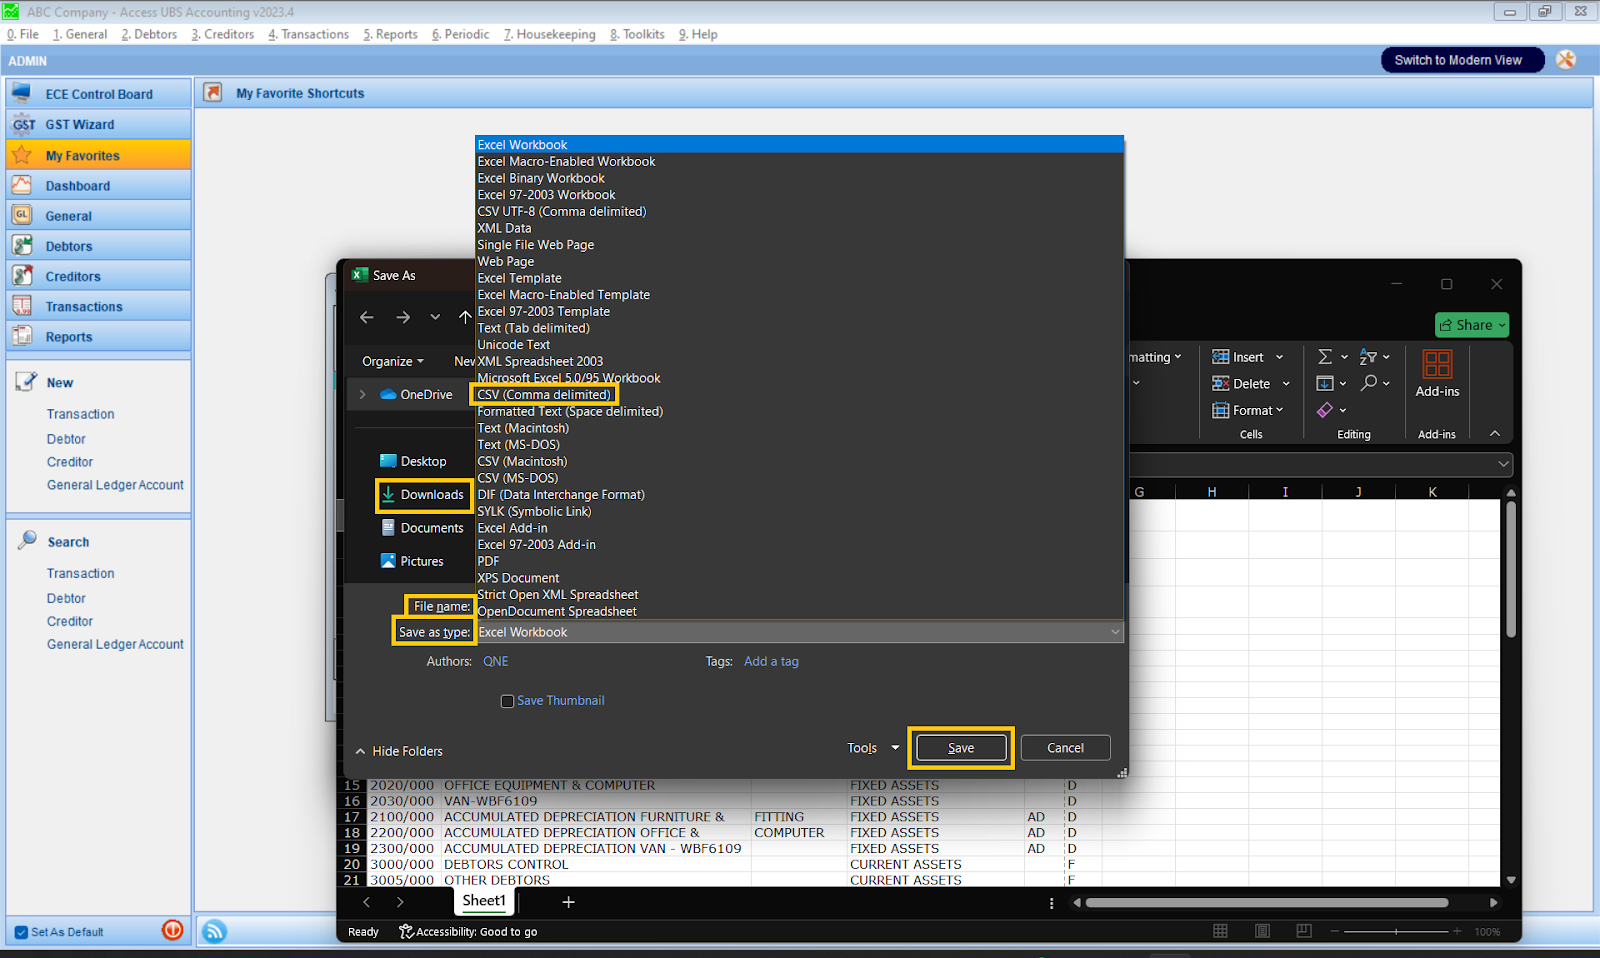Add a new sheet with plus icon
This screenshot has width=1600, height=958.
pos(568,902)
